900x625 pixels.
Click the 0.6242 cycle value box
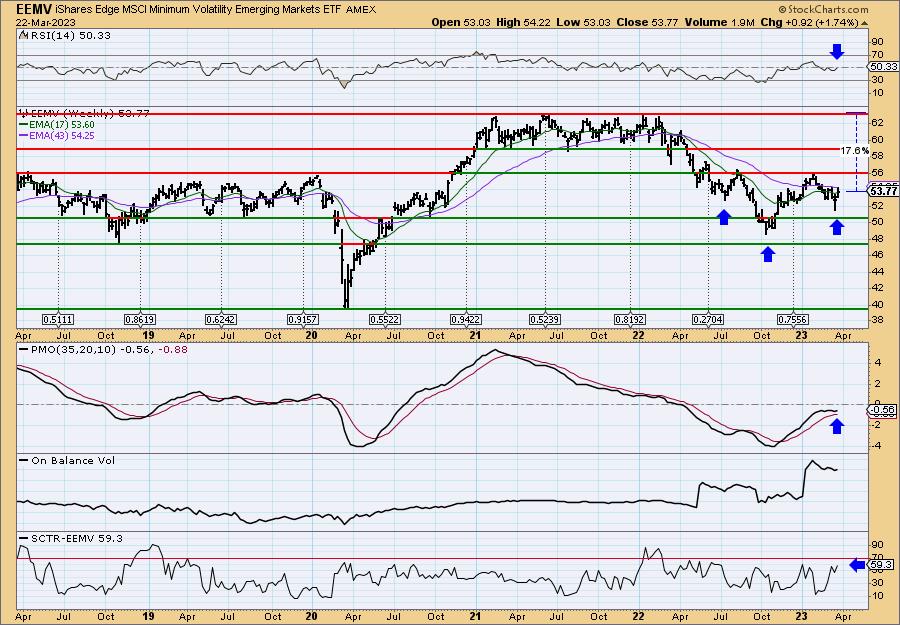[222, 319]
